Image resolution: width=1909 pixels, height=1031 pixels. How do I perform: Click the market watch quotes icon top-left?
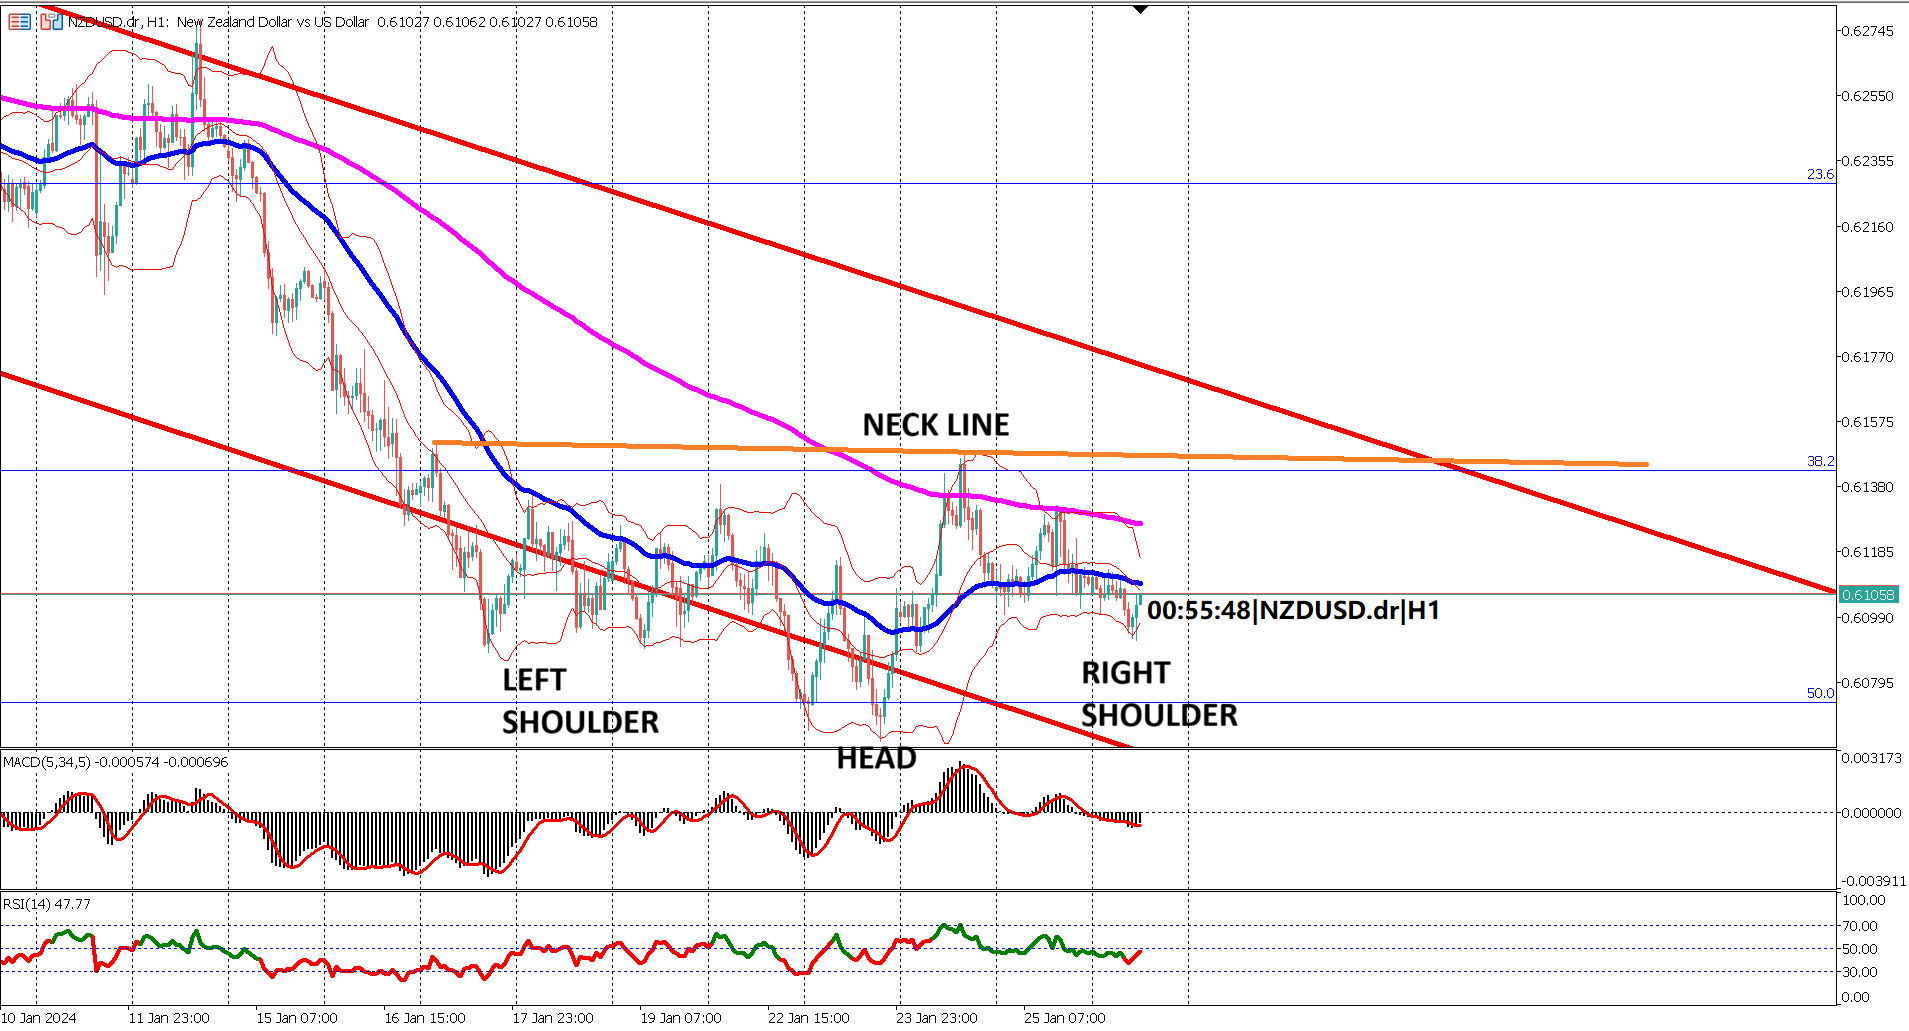(19, 22)
